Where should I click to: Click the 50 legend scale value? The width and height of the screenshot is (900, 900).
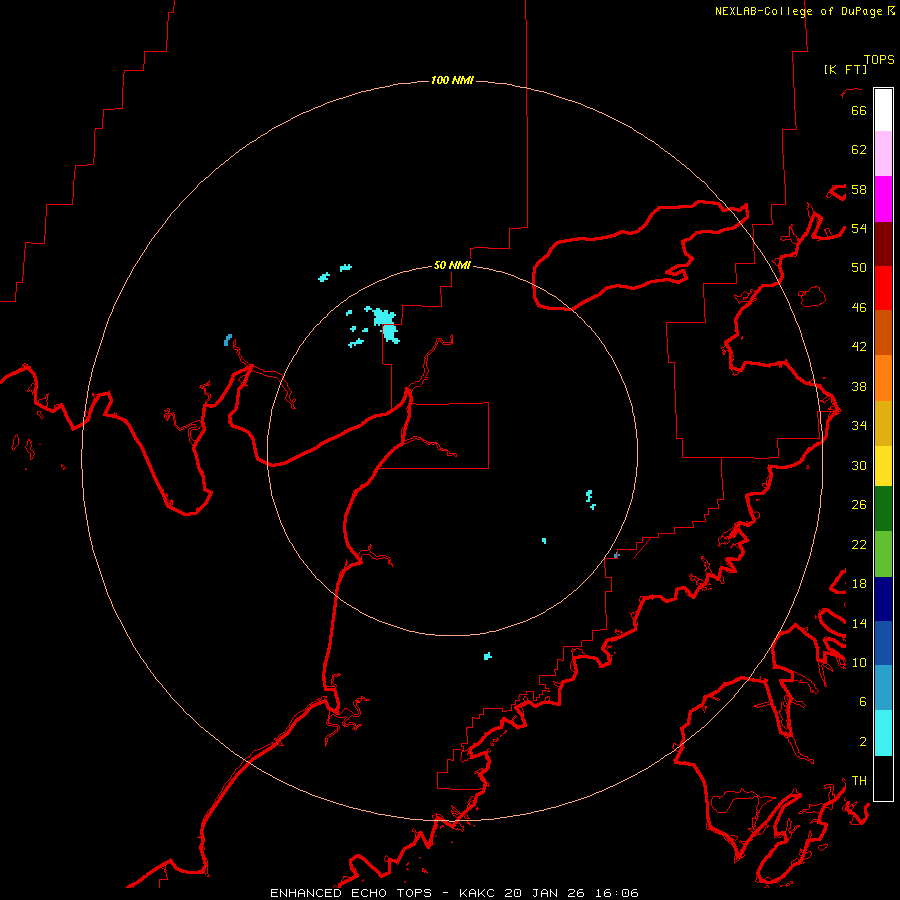(x=859, y=268)
